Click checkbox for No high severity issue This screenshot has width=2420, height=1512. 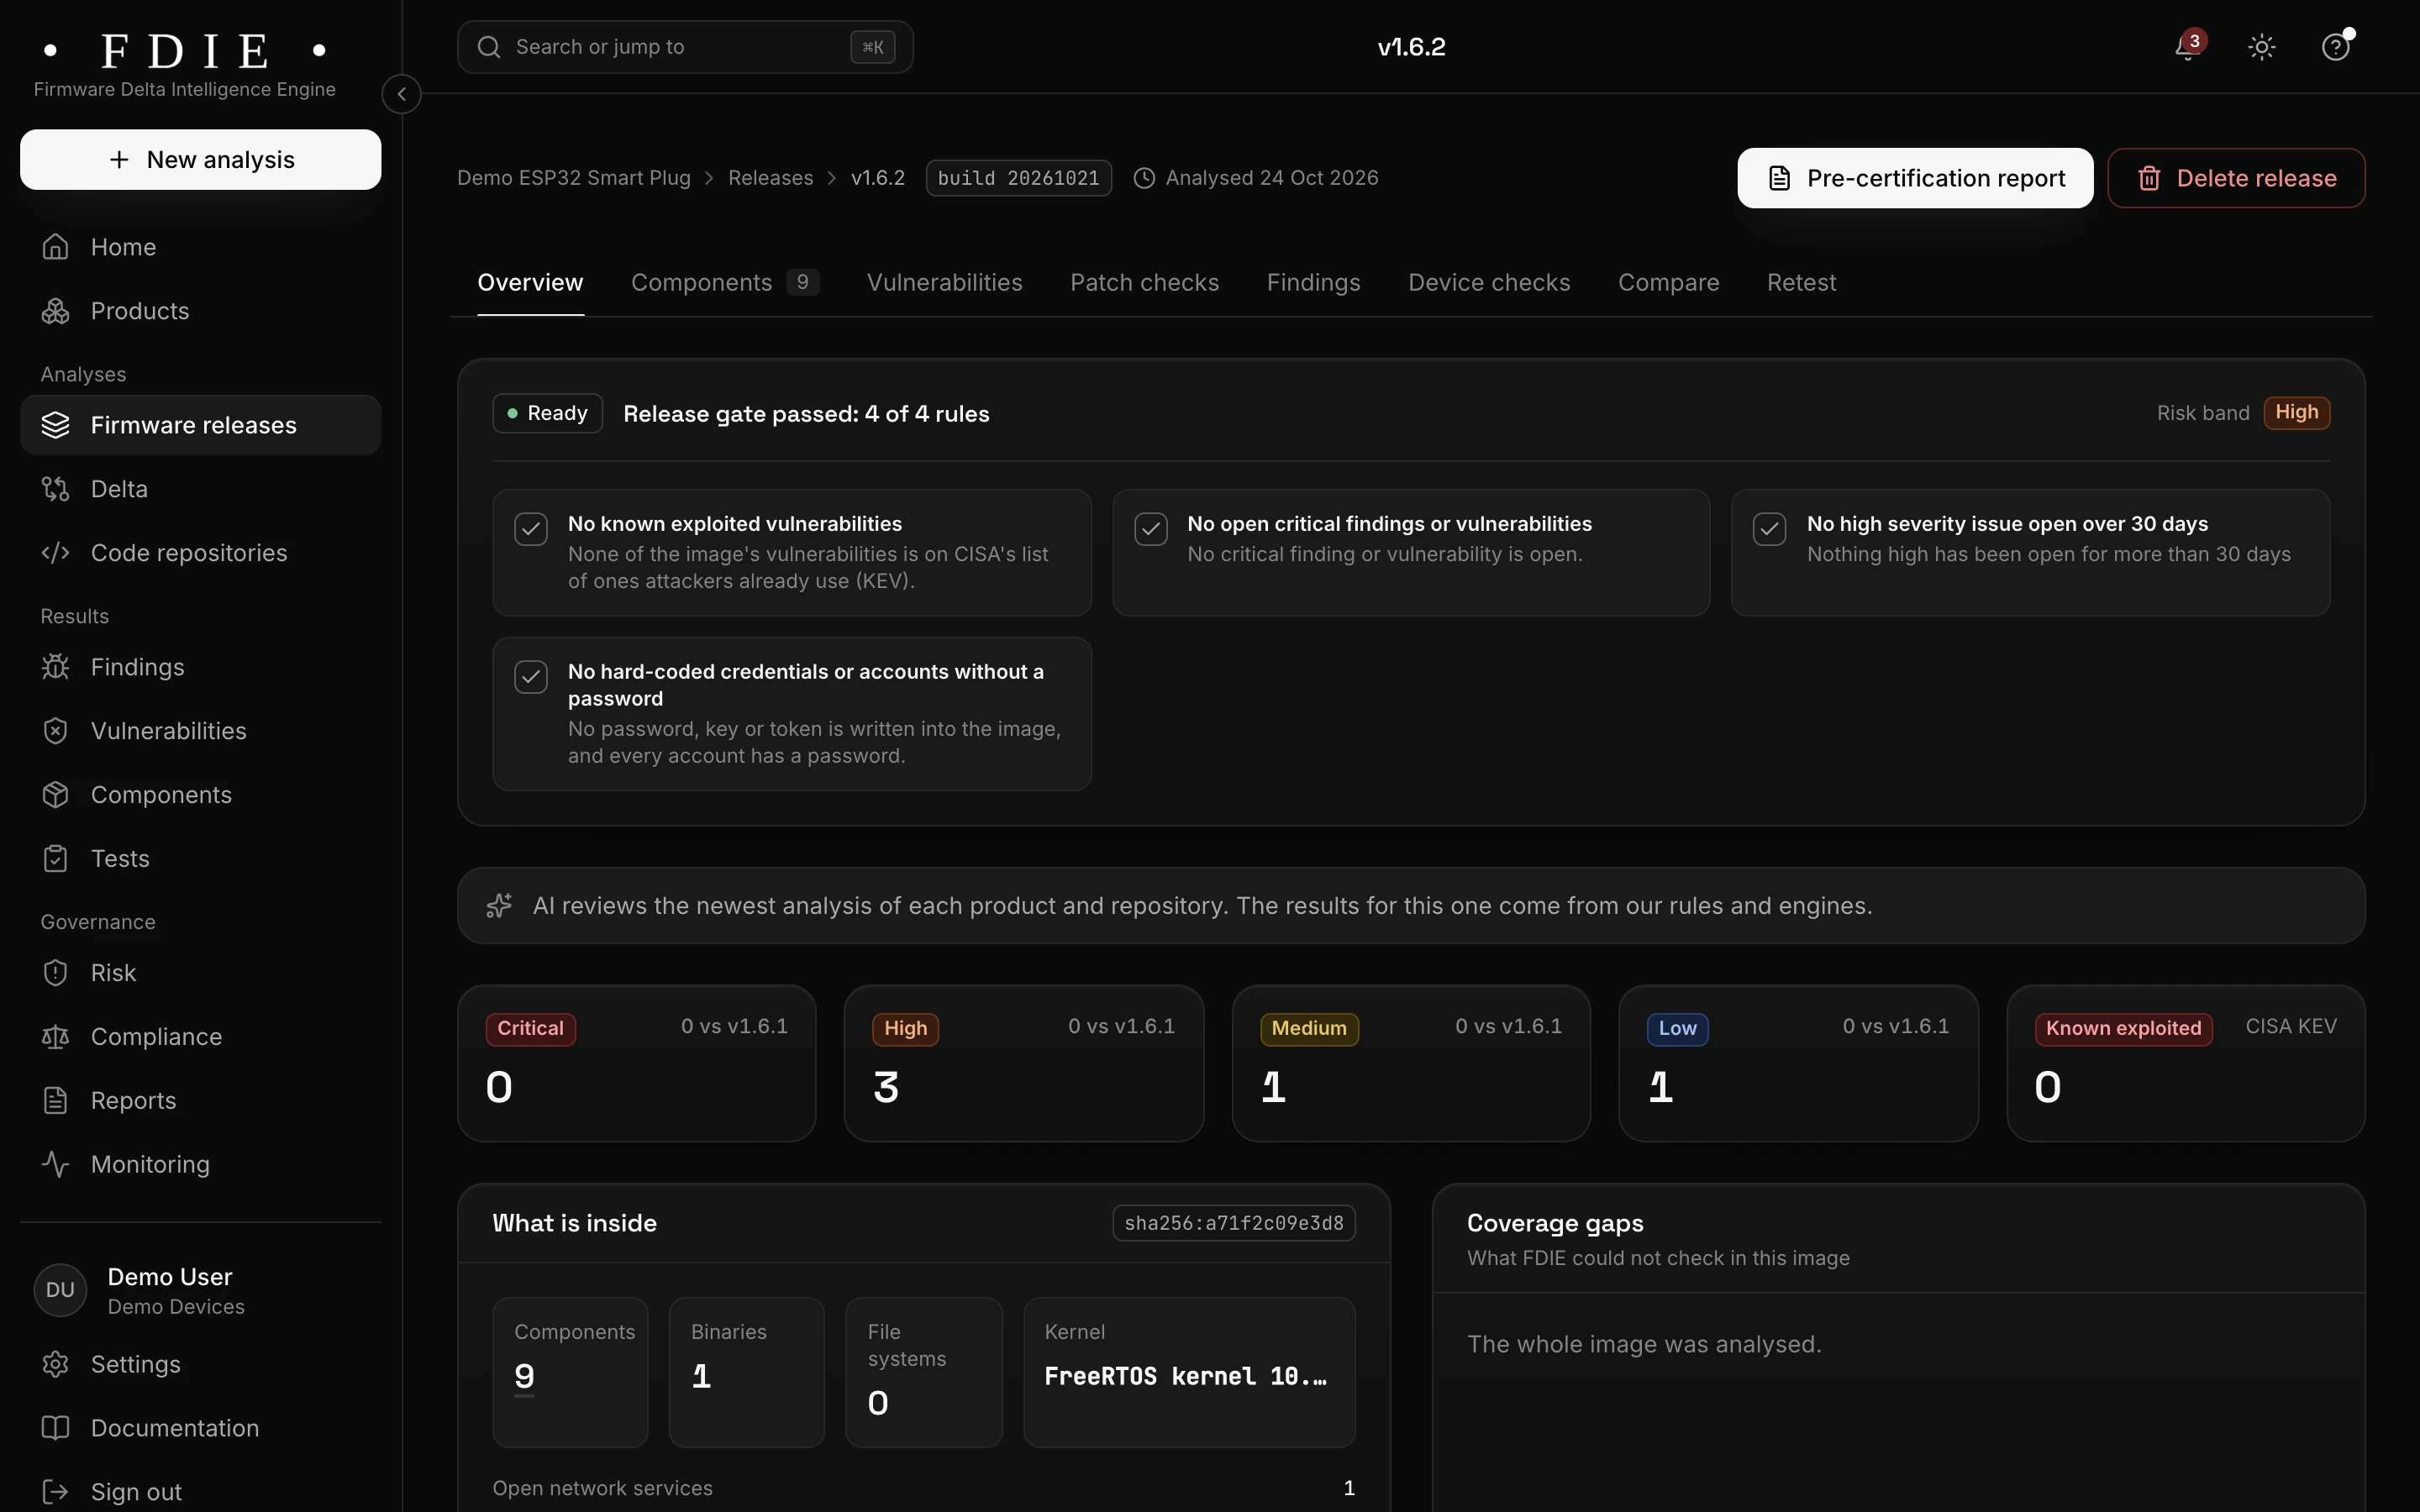point(1770,529)
